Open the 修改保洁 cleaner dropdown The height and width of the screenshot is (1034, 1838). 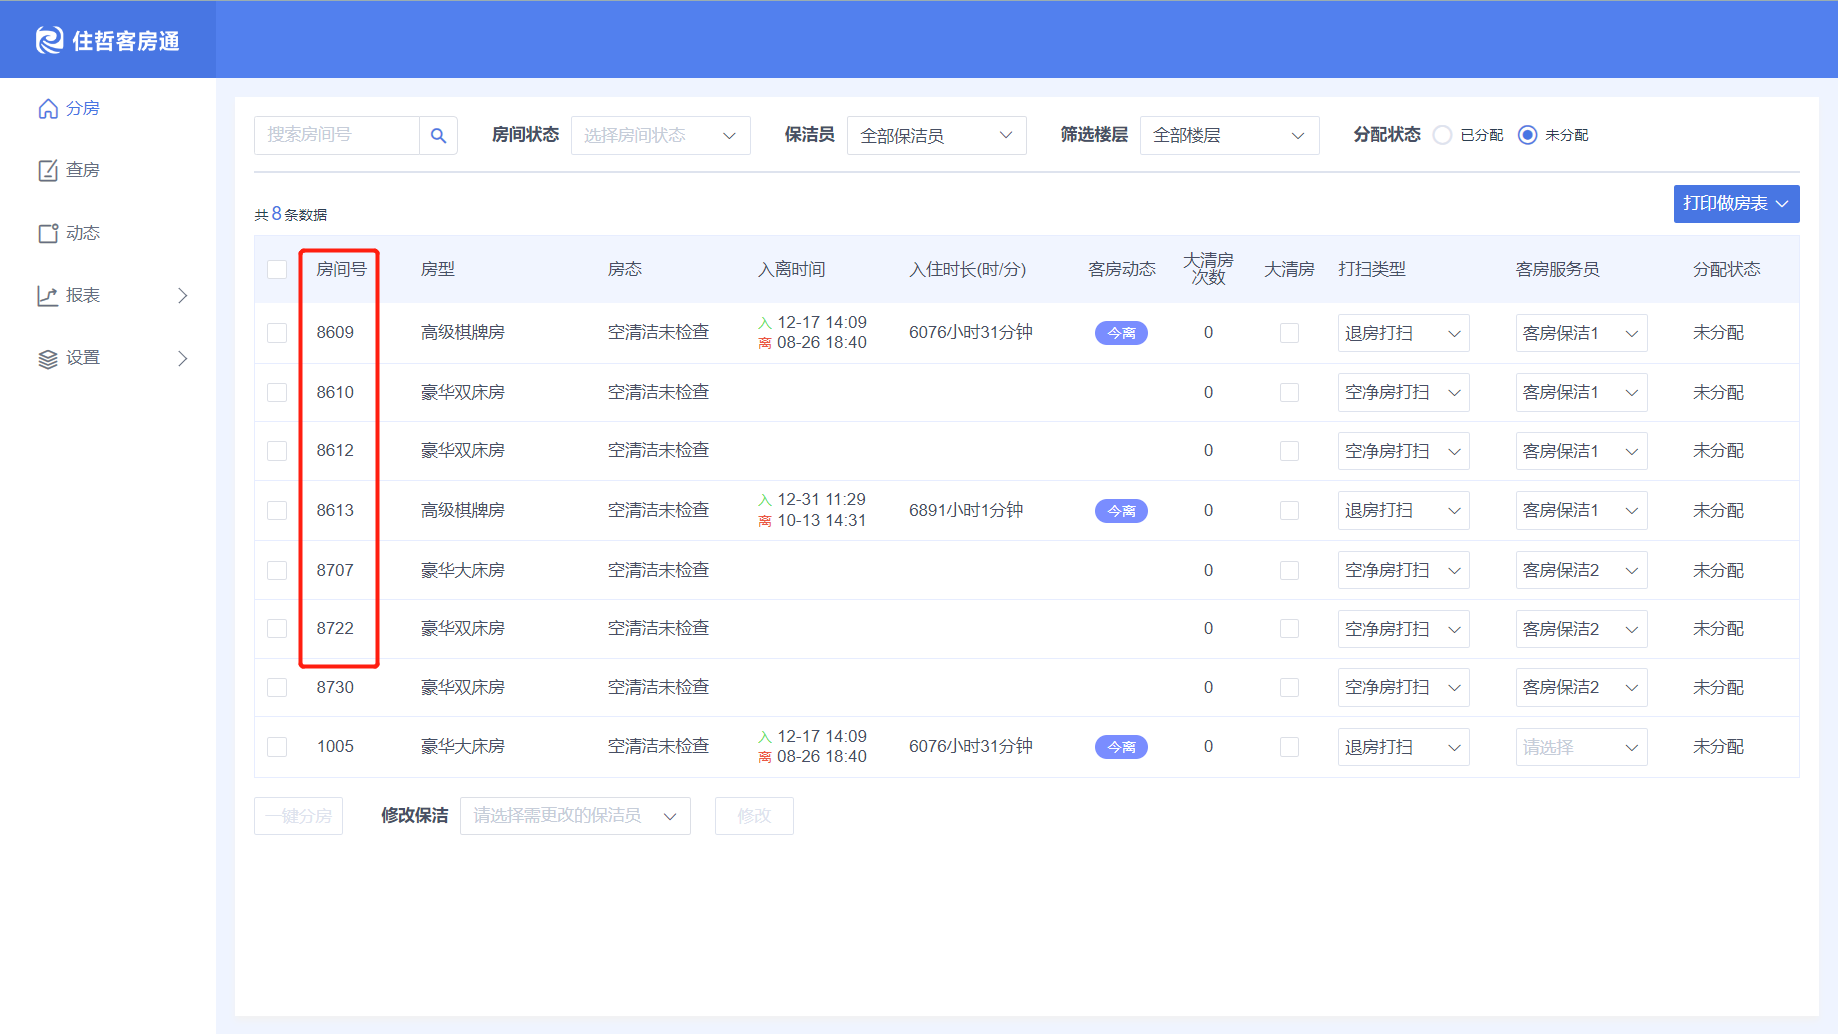pos(575,816)
